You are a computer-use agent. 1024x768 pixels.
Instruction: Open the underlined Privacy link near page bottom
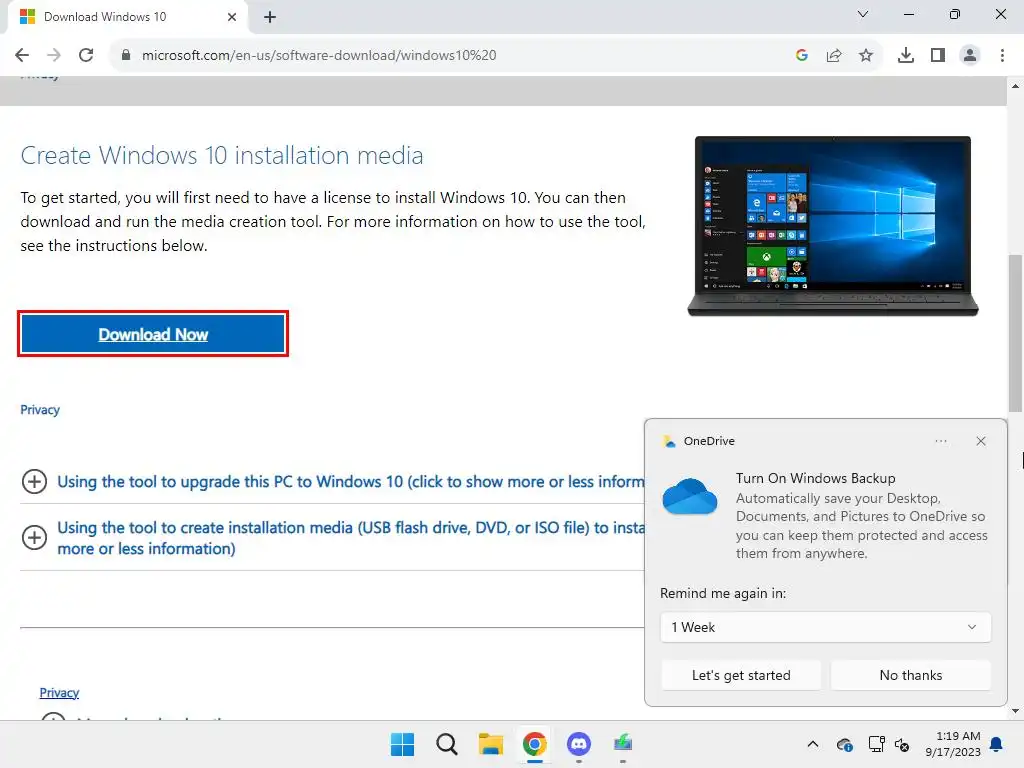point(59,692)
